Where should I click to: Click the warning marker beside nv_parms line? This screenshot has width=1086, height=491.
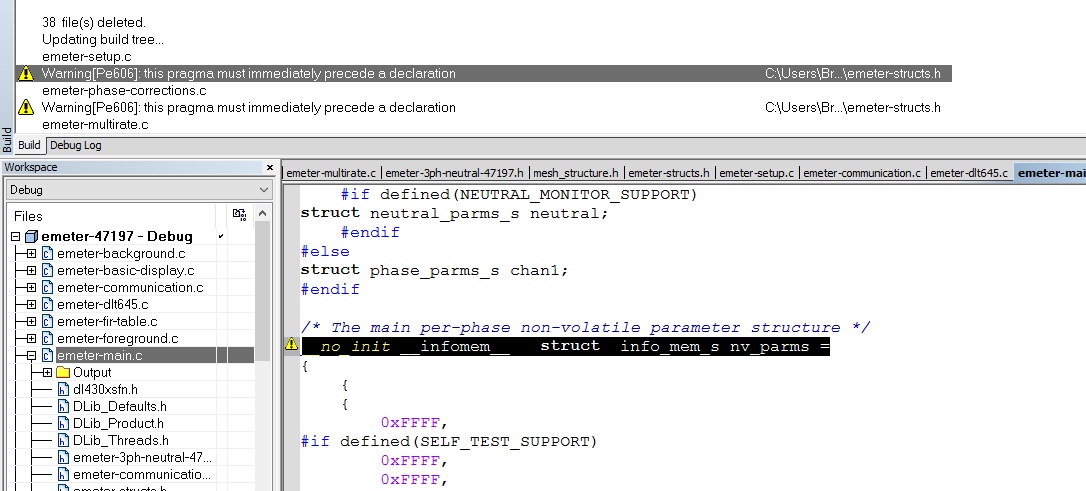pyautogui.click(x=292, y=344)
